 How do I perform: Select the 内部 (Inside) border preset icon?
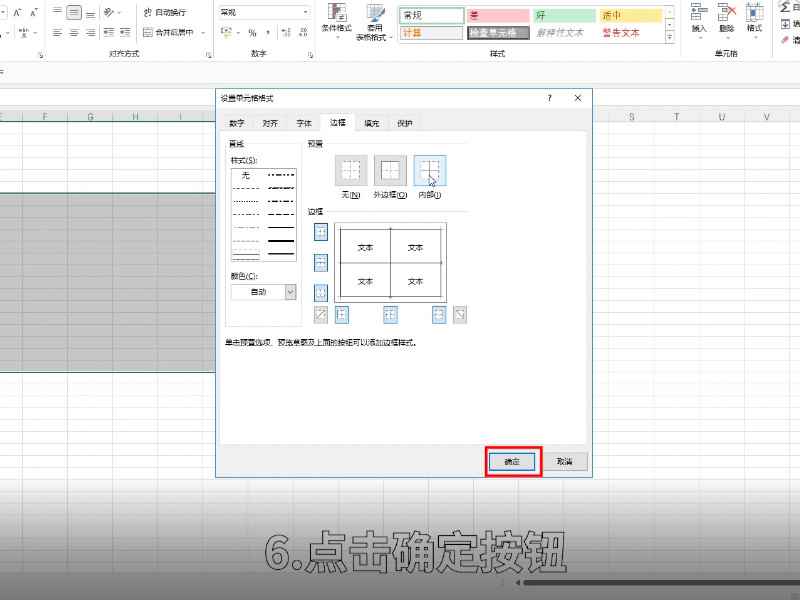coord(429,171)
